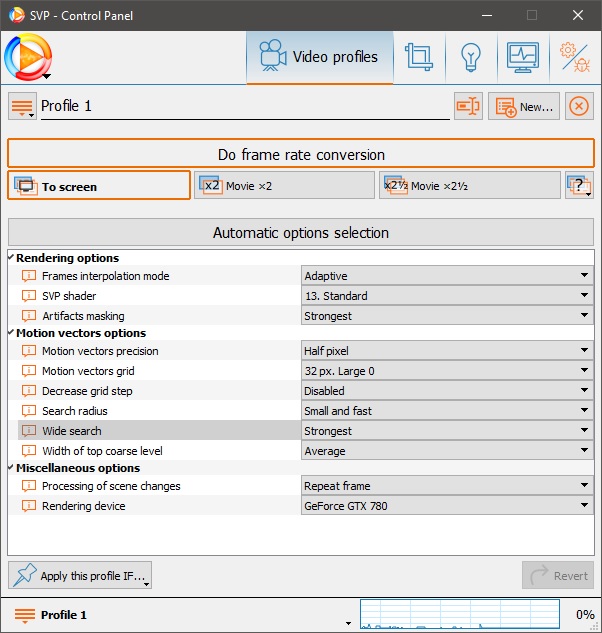
Task: Open the profile list hamburger menu
Action: click(x=22, y=106)
